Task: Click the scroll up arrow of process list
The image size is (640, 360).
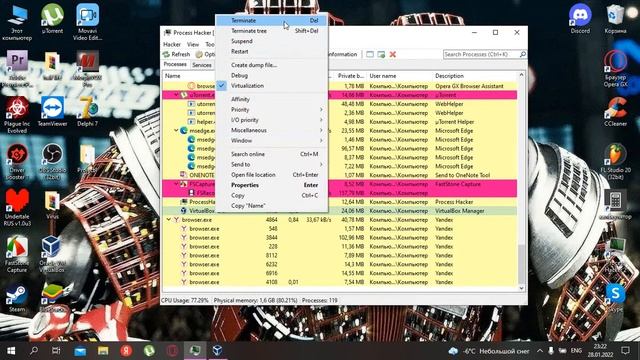Action: click(x=521, y=76)
